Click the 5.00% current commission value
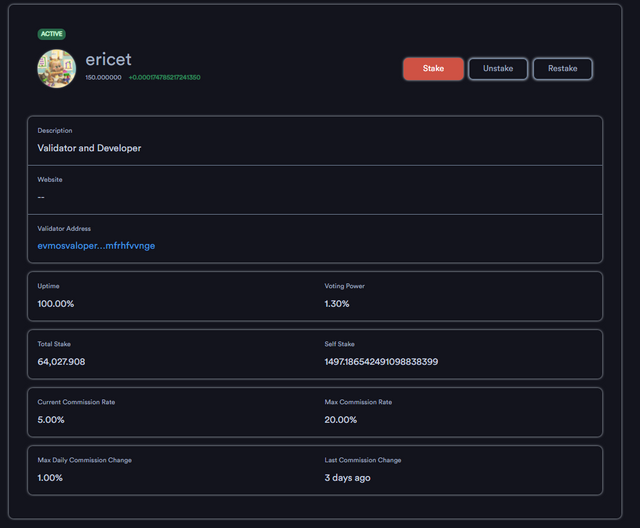 click(x=51, y=419)
